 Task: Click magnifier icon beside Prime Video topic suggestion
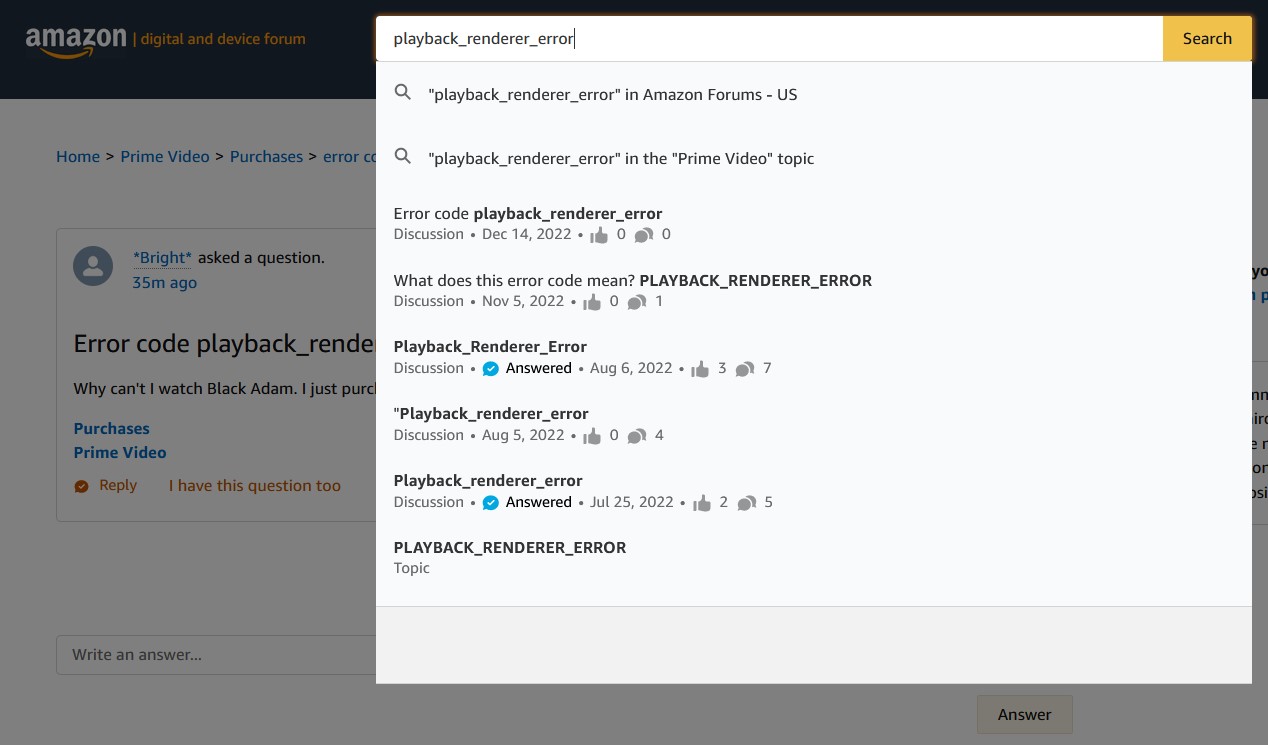[403, 157]
